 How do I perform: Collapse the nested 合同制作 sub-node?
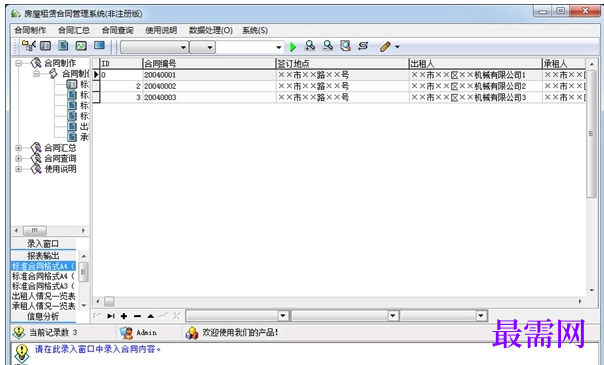click(x=36, y=74)
